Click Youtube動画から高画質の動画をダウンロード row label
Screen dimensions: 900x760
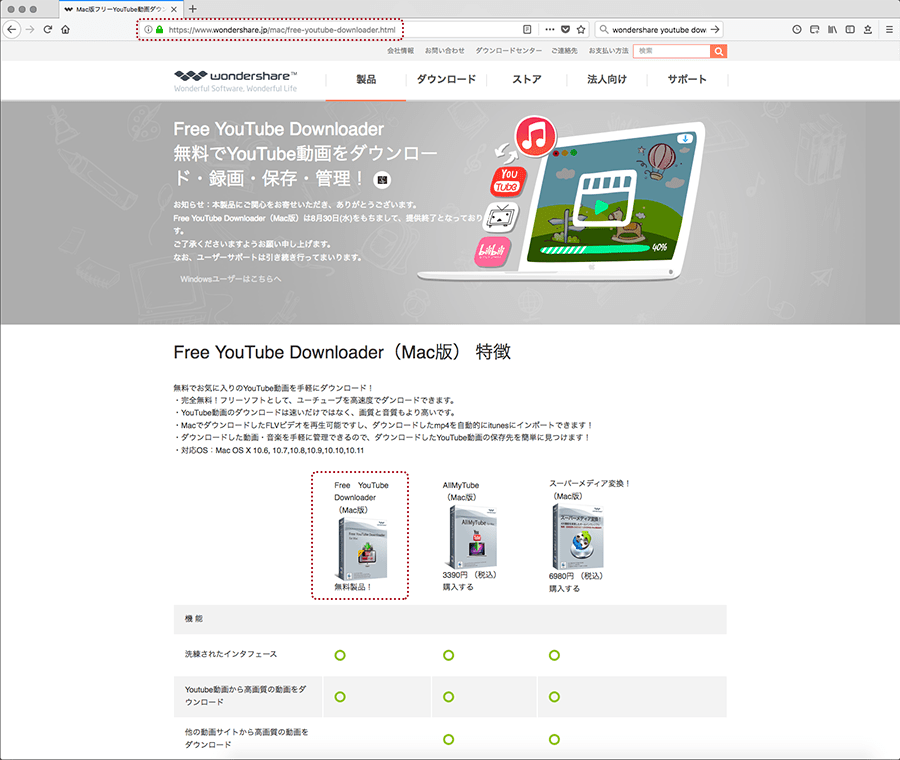246,695
